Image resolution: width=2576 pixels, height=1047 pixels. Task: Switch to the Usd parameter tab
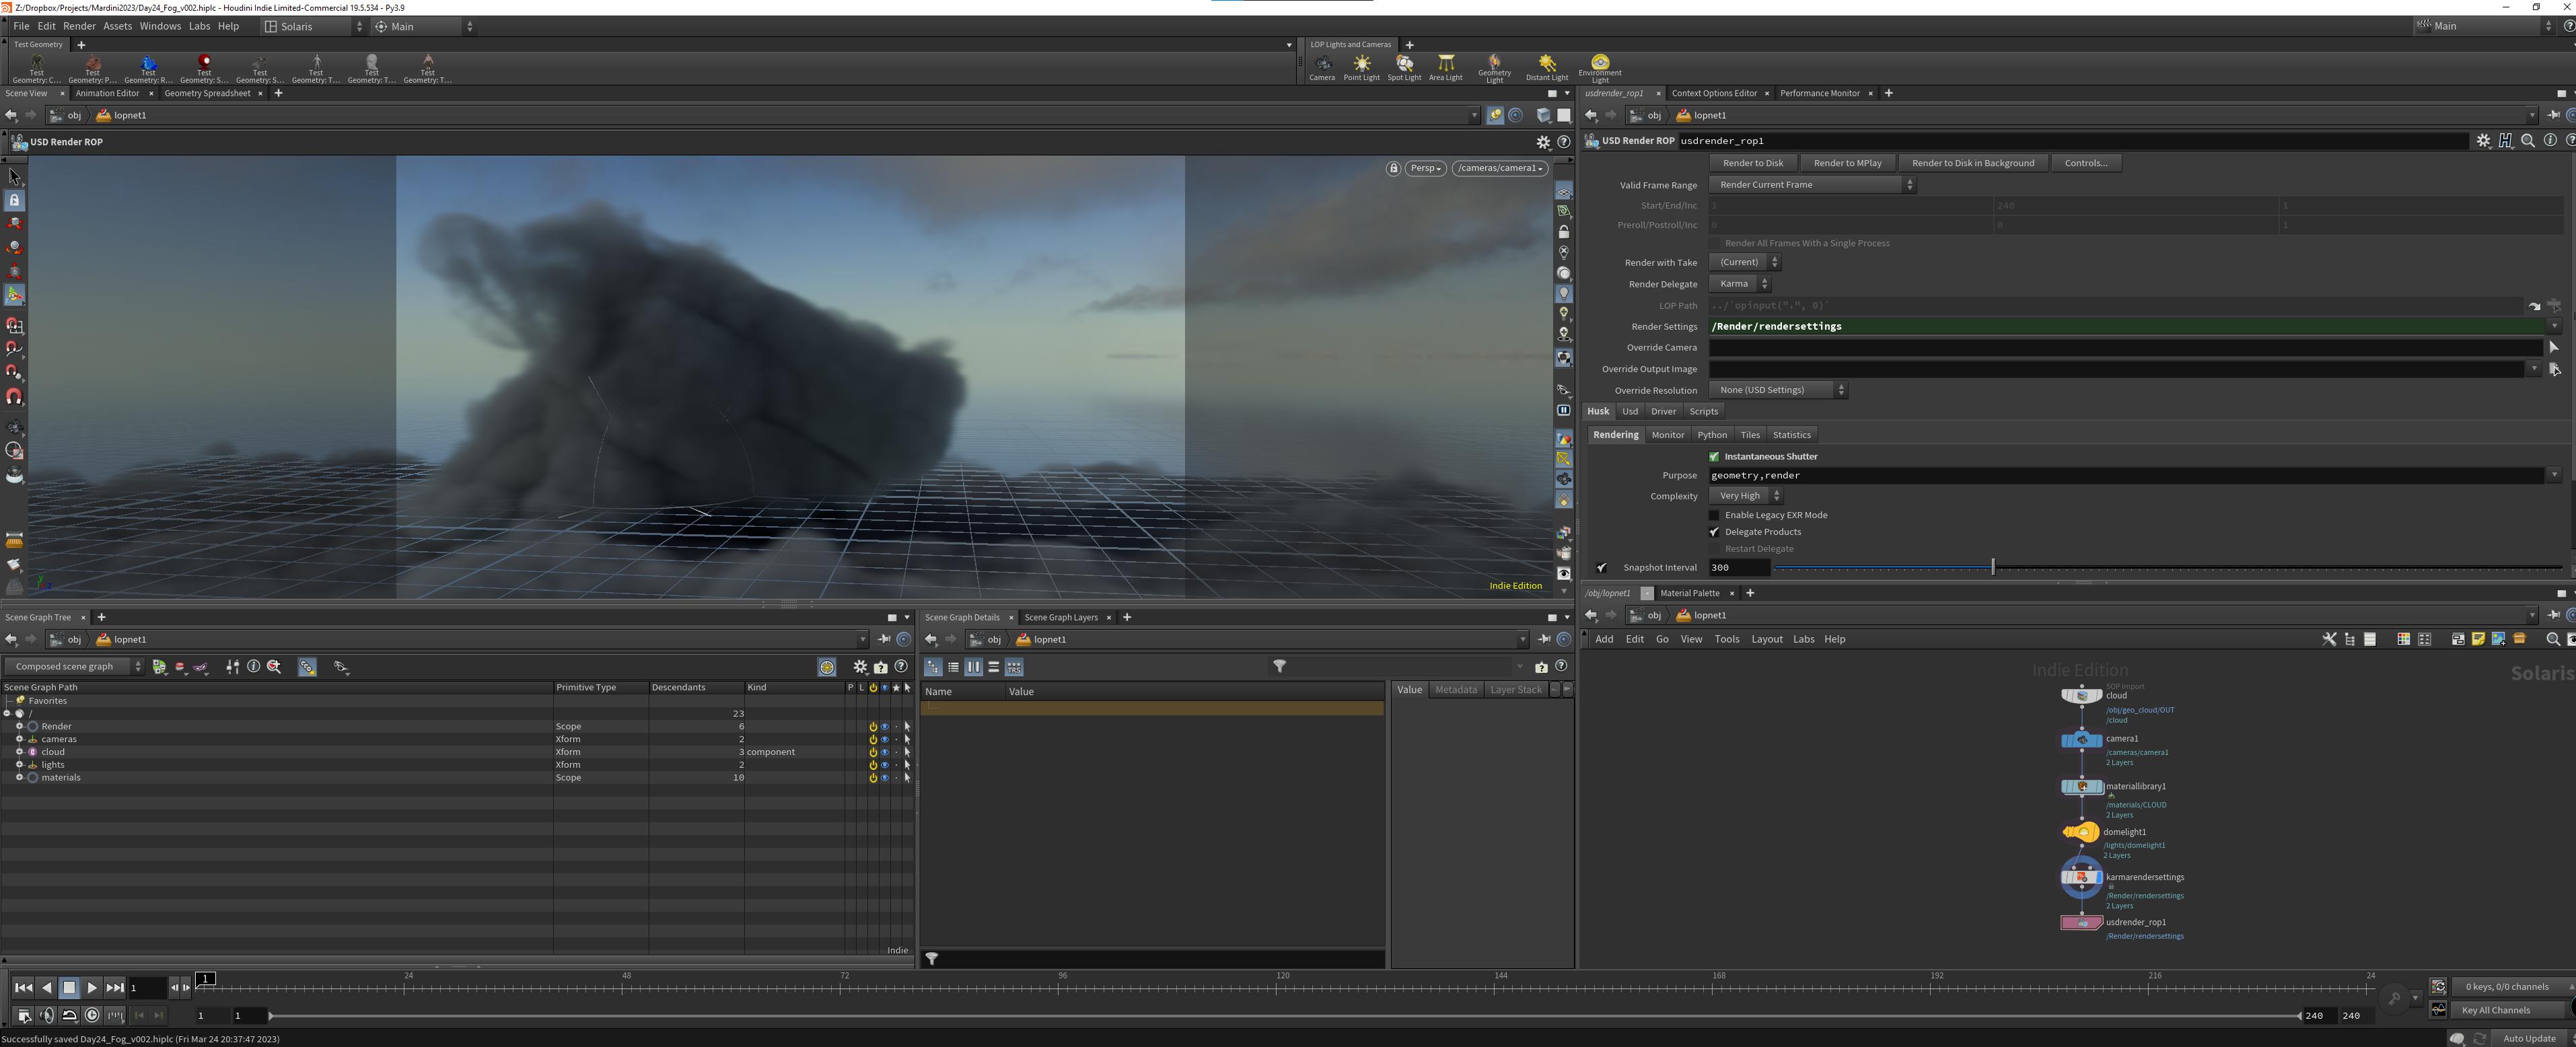click(x=1629, y=412)
